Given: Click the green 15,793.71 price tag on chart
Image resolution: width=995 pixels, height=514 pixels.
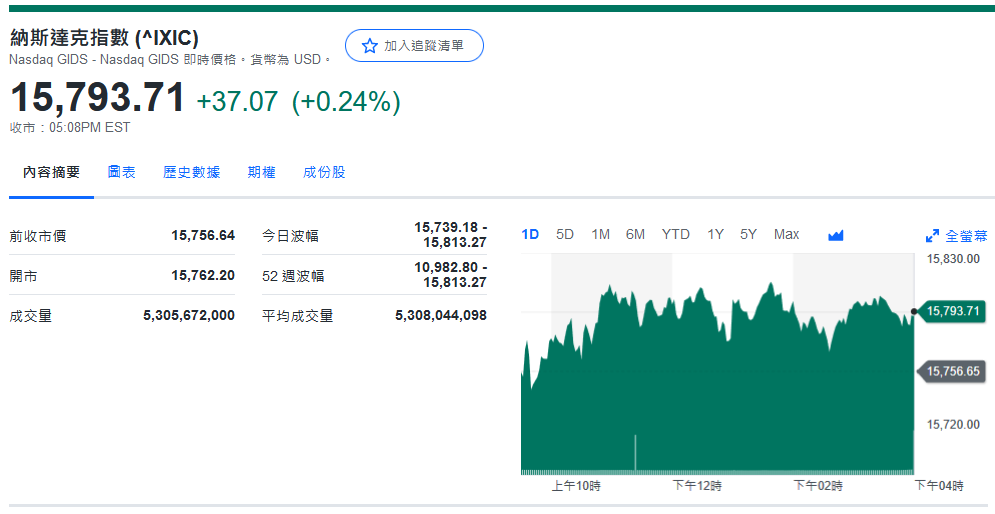Looking at the screenshot, I should pyautogui.click(x=952, y=311).
